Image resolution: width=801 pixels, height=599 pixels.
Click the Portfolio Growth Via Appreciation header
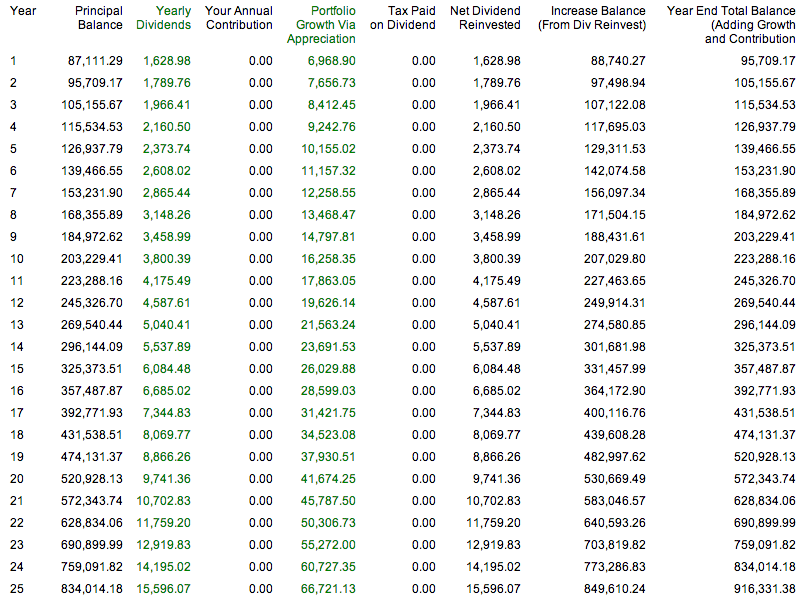click(321, 25)
